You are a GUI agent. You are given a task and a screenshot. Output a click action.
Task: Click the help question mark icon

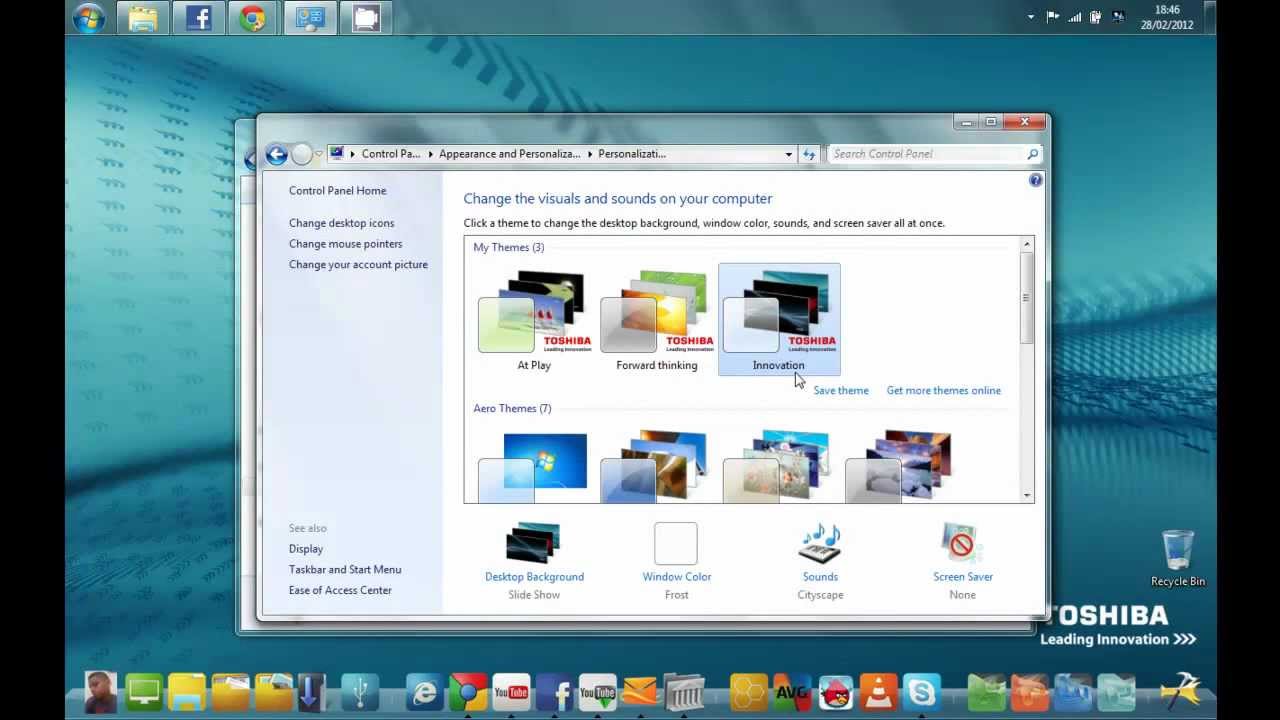pos(1035,180)
